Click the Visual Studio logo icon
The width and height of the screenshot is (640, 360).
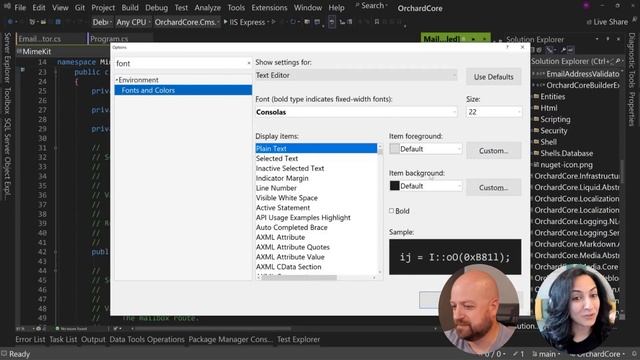point(7,7)
